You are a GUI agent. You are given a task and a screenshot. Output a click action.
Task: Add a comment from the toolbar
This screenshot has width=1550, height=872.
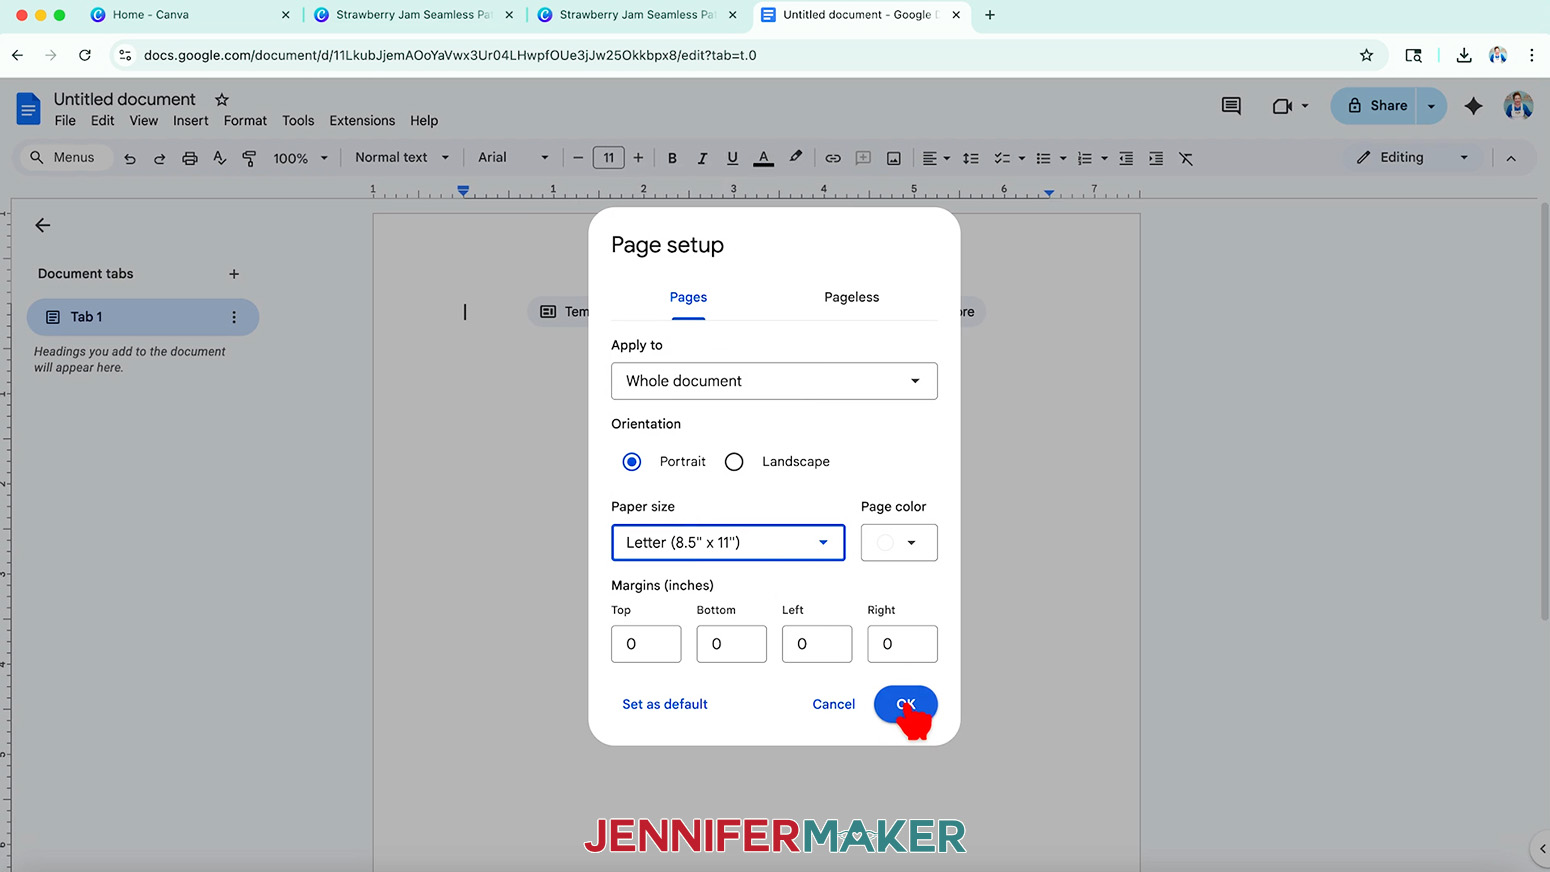pyautogui.click(x=863, y=158)
